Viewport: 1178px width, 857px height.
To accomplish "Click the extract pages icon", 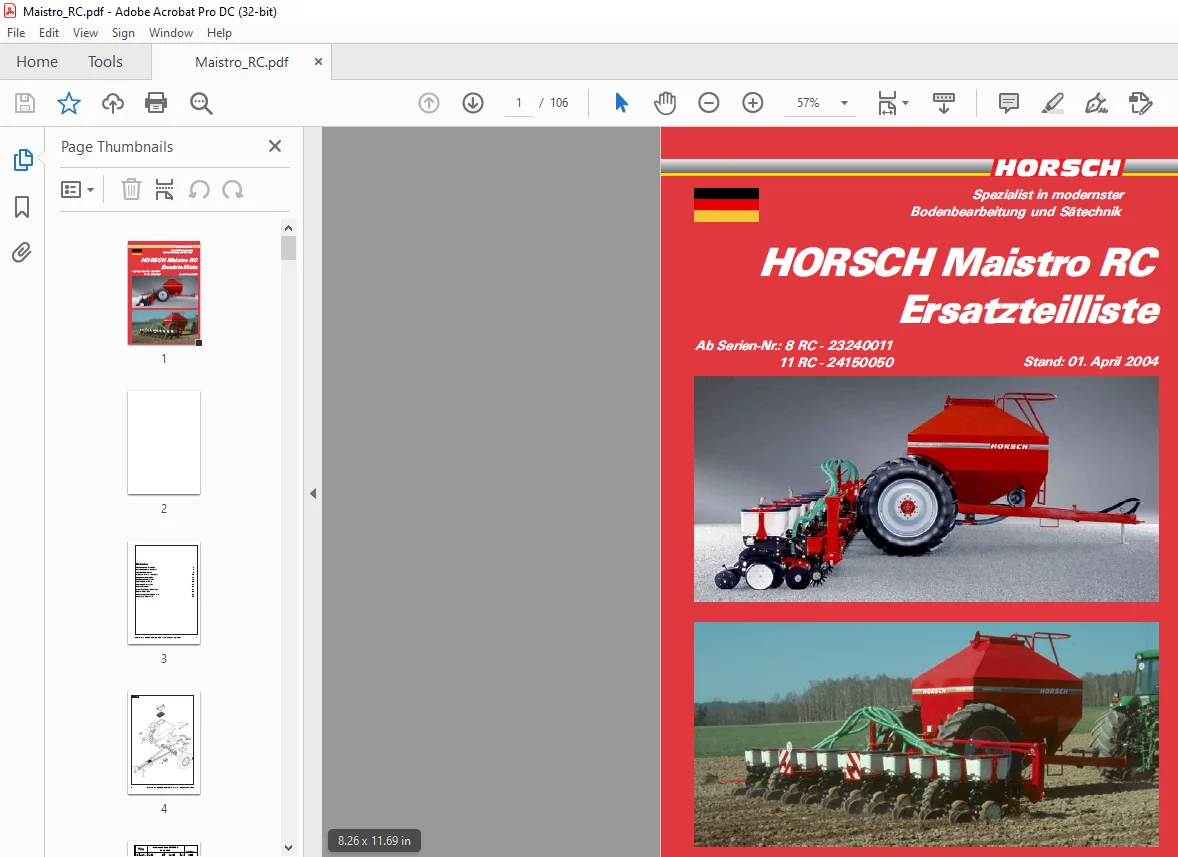I will (165, 189).
